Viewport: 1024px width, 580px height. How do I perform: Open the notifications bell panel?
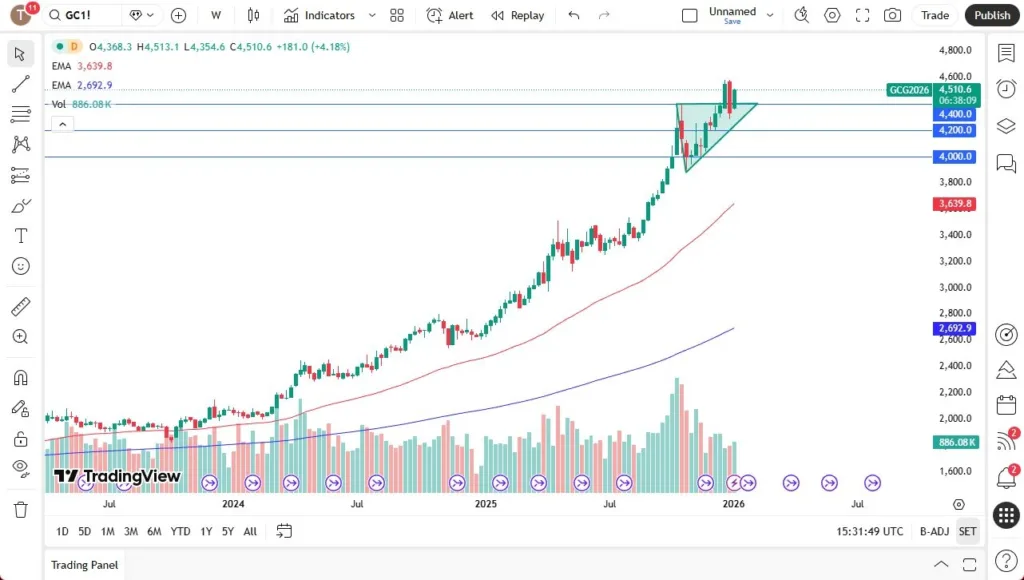tap(1005, 478)
